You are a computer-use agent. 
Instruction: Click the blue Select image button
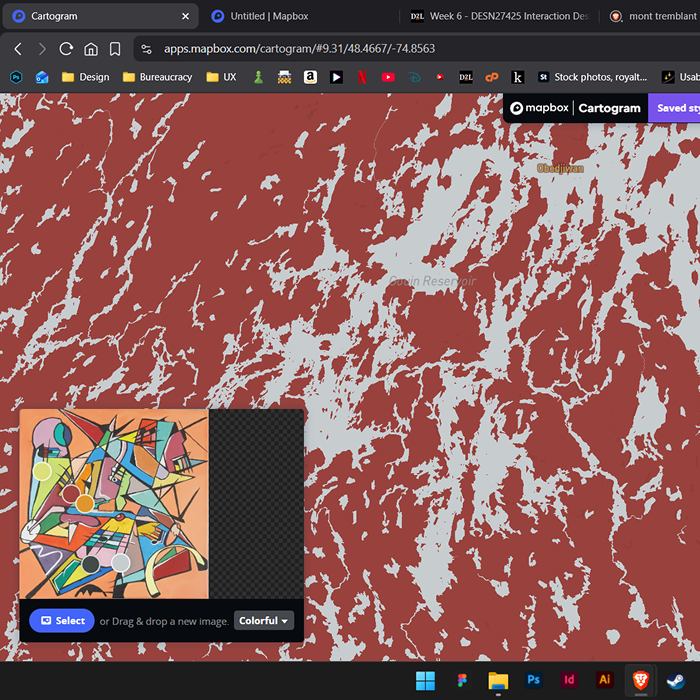click(x=62, y=621)
